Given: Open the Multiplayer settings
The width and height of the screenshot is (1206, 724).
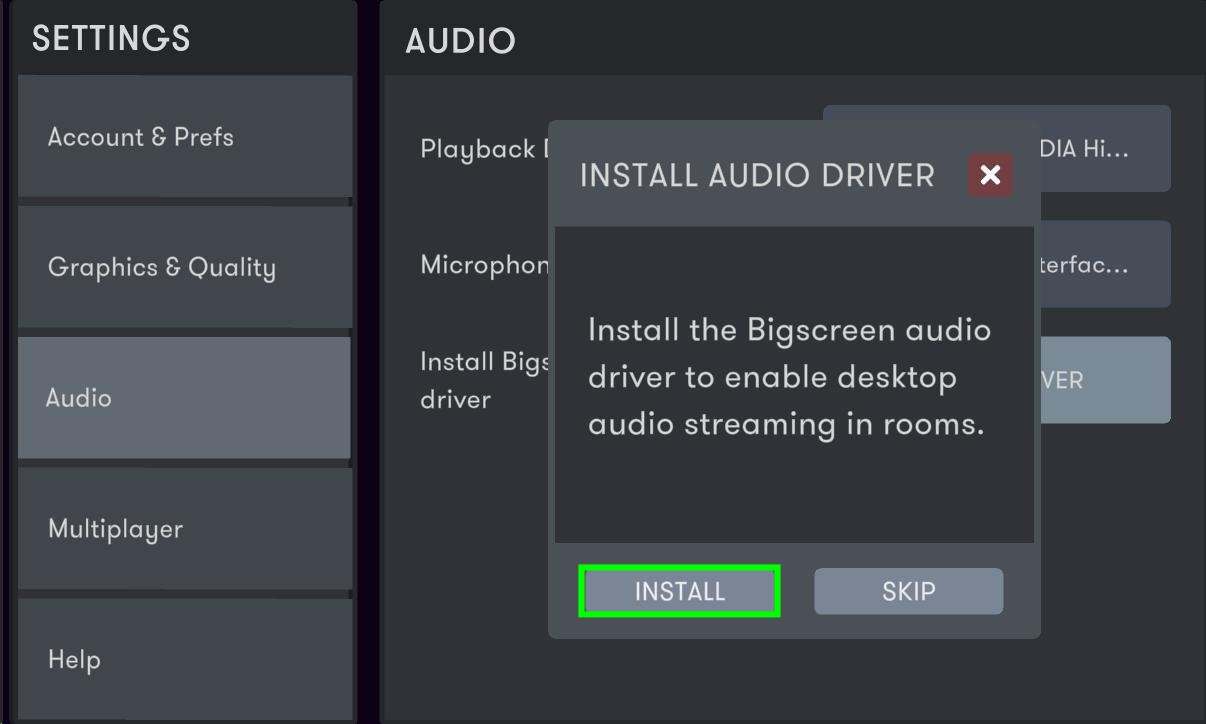Looking at the screenshot, I should pyautogui.click(x=185, y=528).
